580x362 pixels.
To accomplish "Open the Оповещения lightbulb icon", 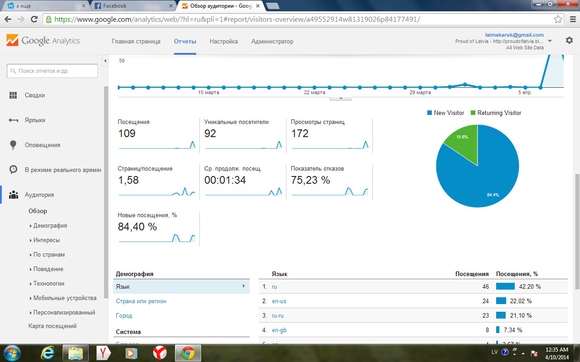I will pyautogui.click(x=13, y=145).
